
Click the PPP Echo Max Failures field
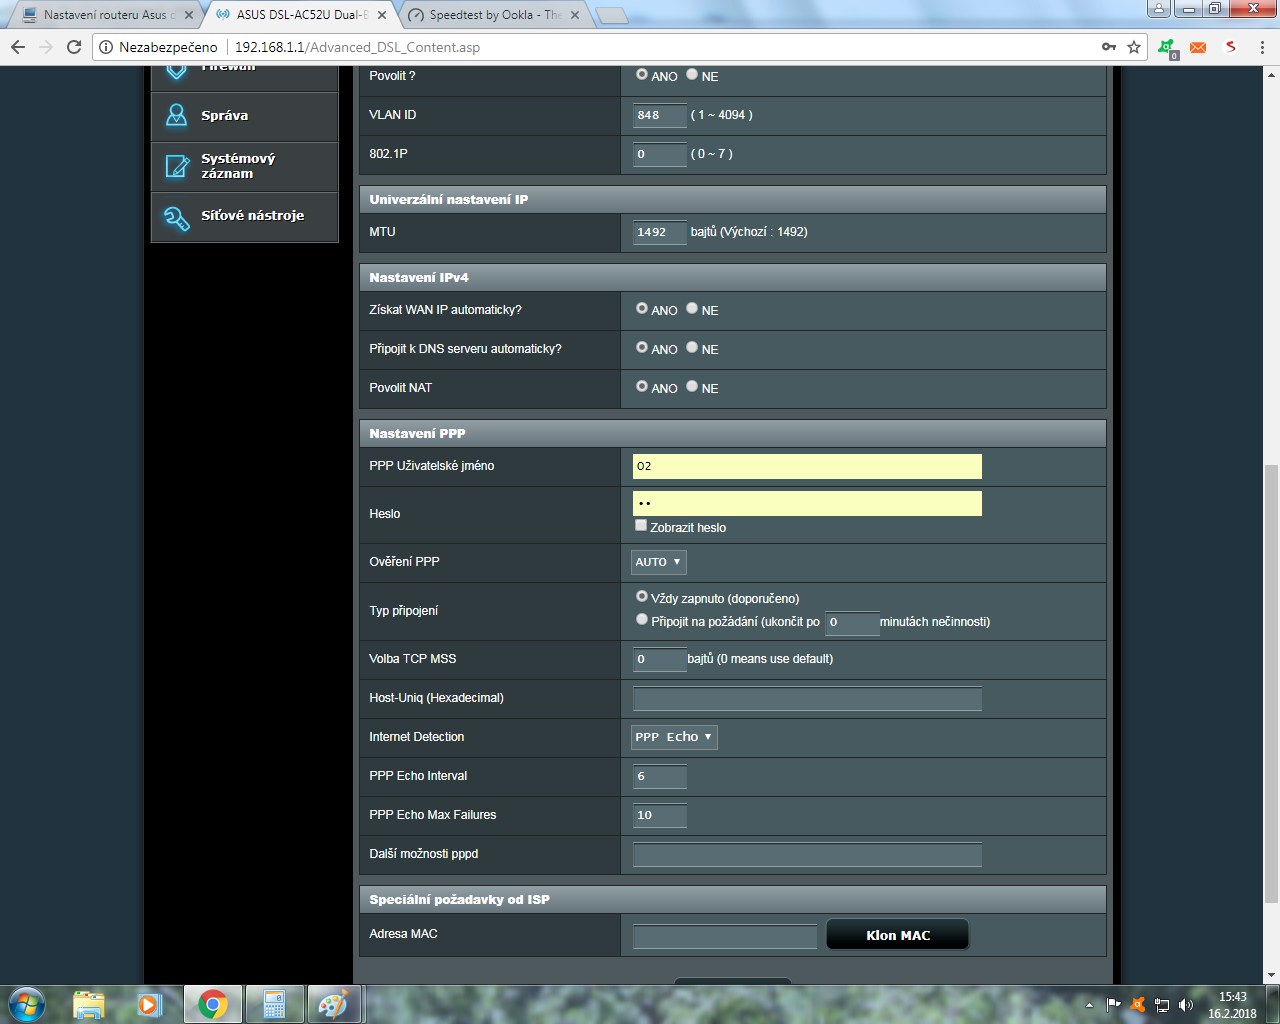[x=660, y=815]
